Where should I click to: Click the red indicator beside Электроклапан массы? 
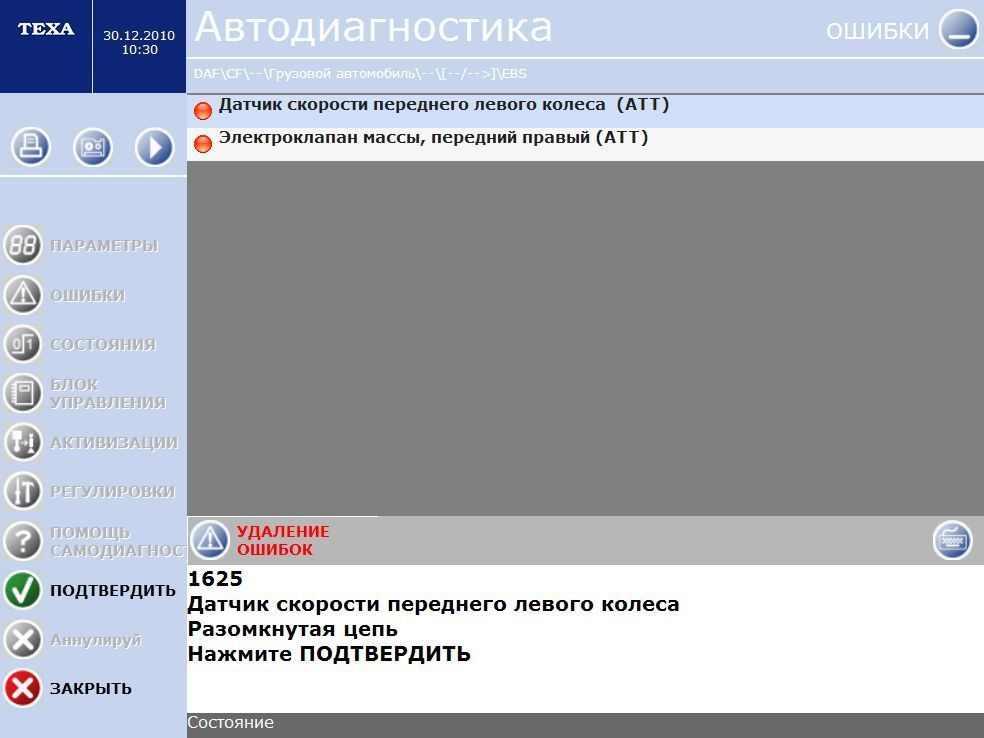tap(203, 144)
